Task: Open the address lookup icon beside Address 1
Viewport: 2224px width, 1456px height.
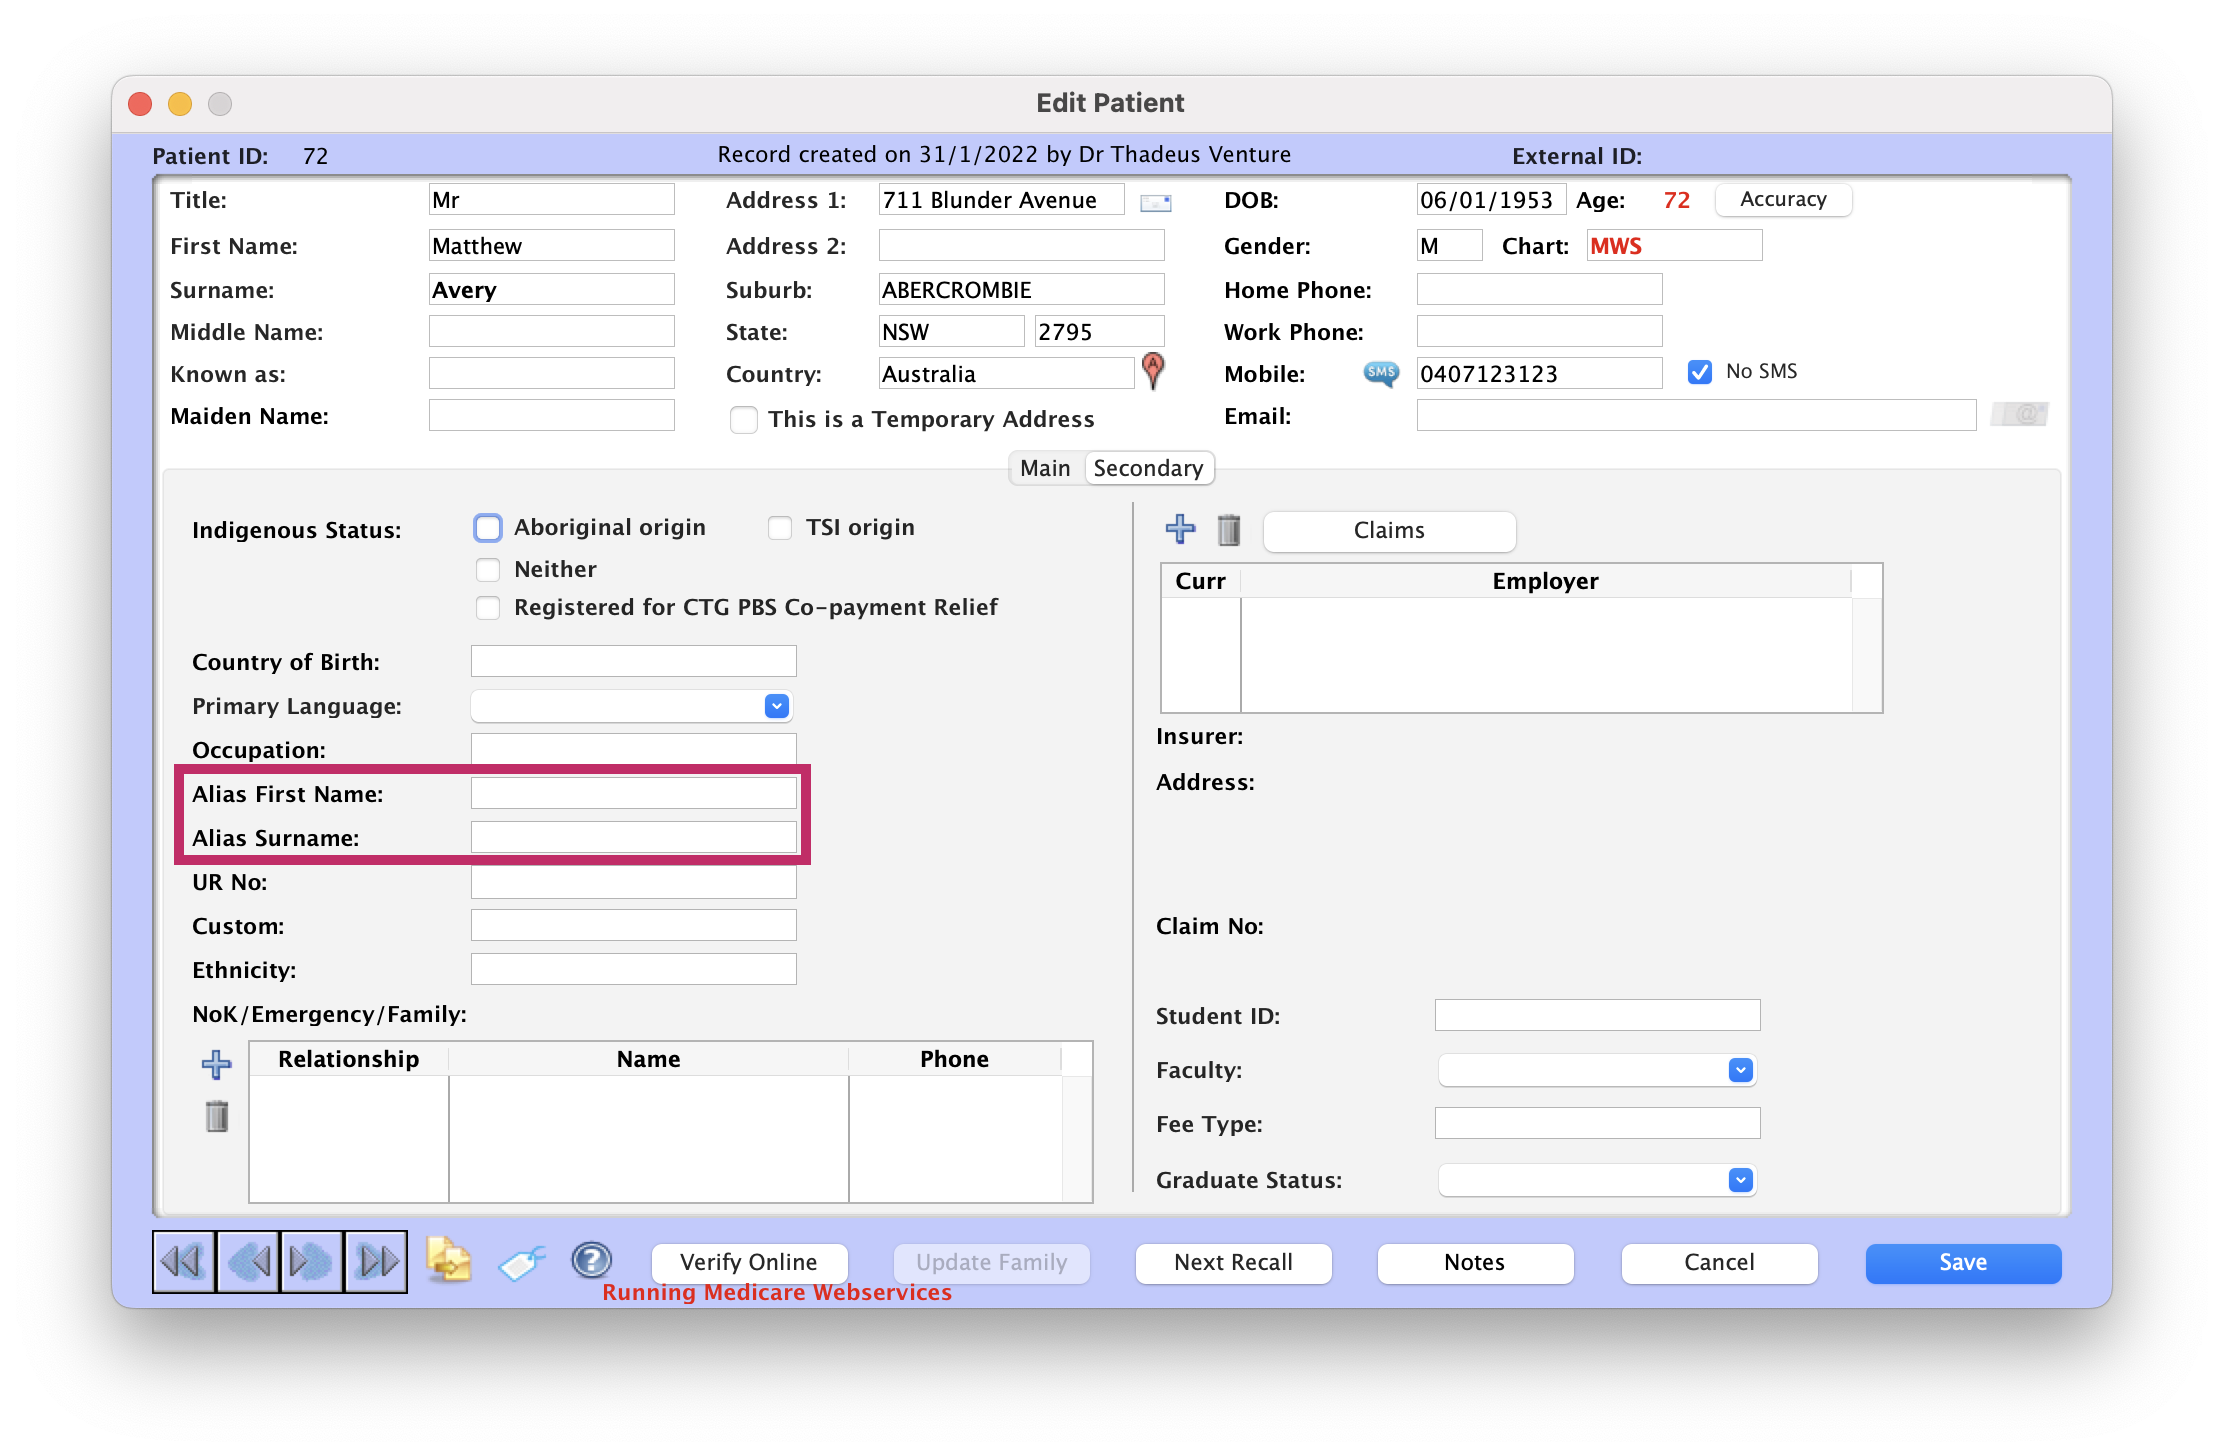Action: pos(1156,201)
